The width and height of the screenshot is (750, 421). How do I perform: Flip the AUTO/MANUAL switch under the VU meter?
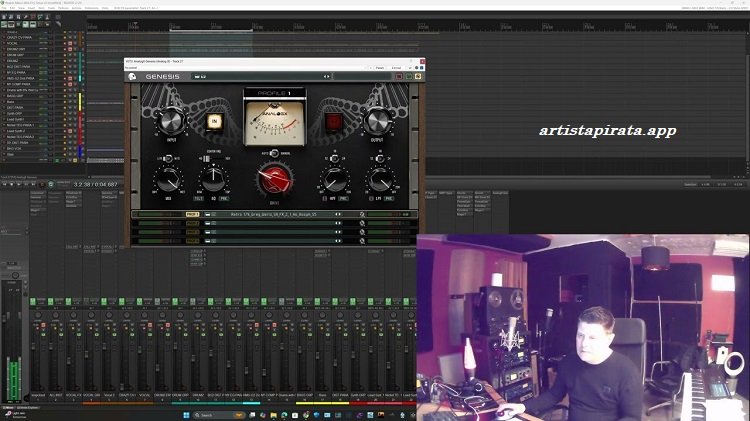click(274, 153)
